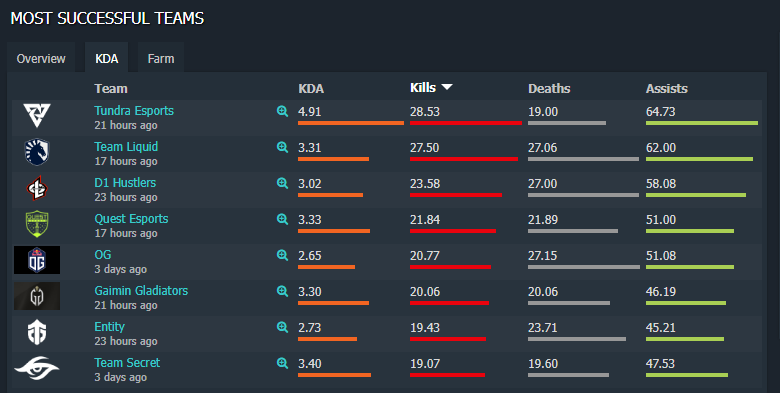780x393 pixels.
Task: Sort by the Assists column header
Action: click(x=667, y=89)
